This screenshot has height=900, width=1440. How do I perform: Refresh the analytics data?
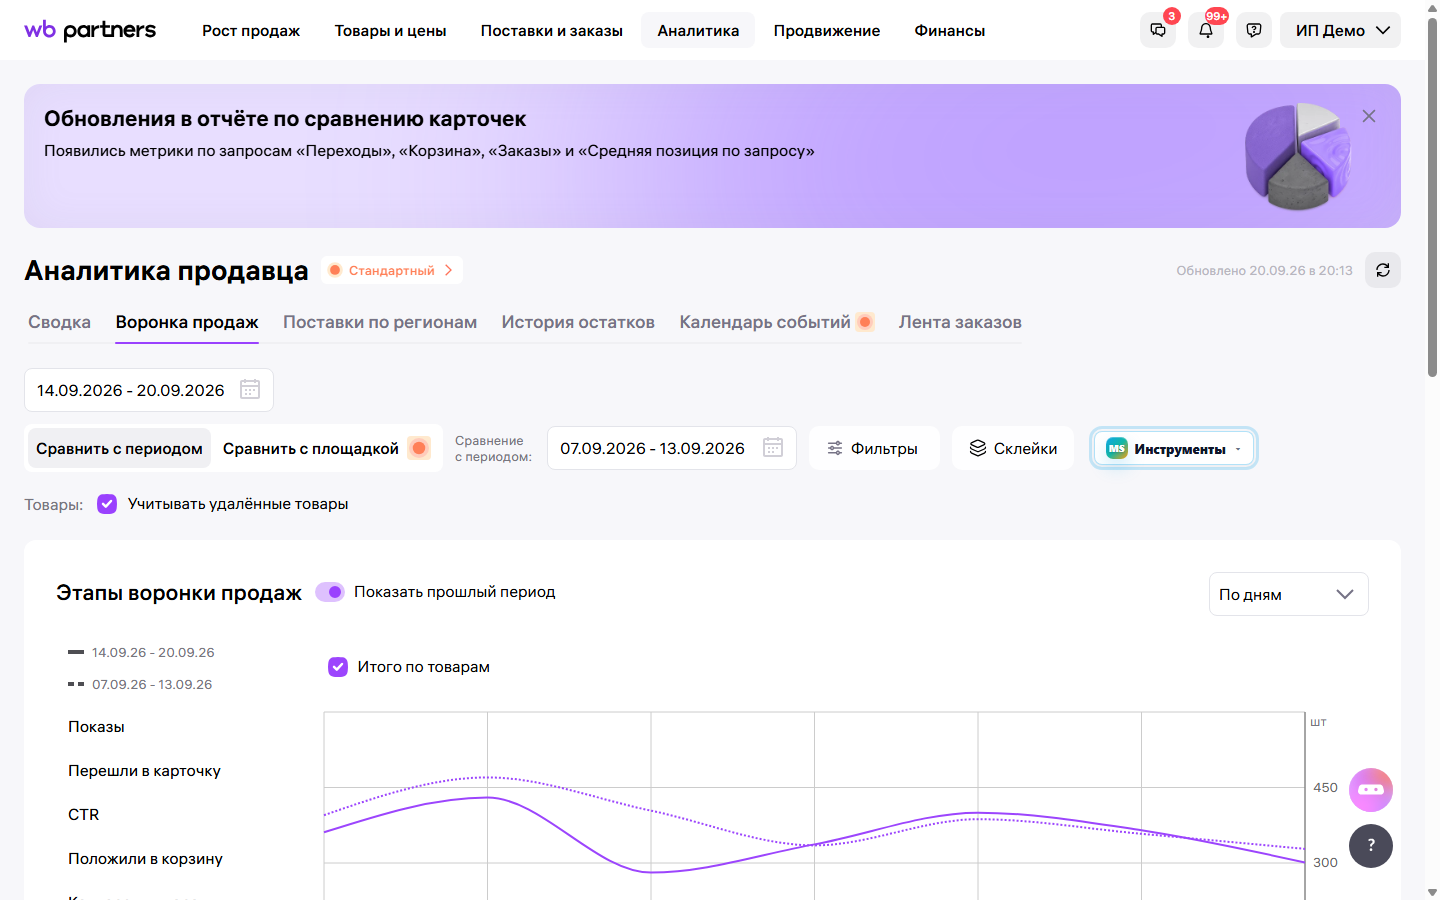(1383, 270)
